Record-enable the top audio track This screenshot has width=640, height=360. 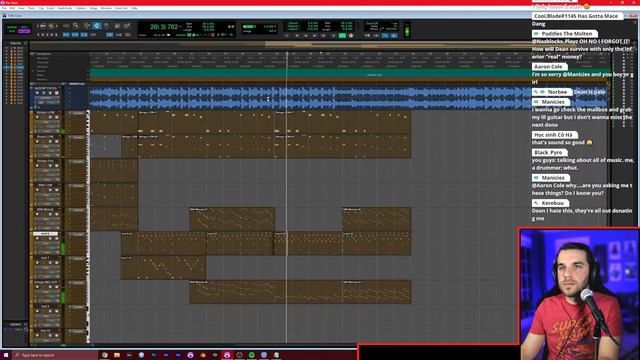tap(38, 93)
